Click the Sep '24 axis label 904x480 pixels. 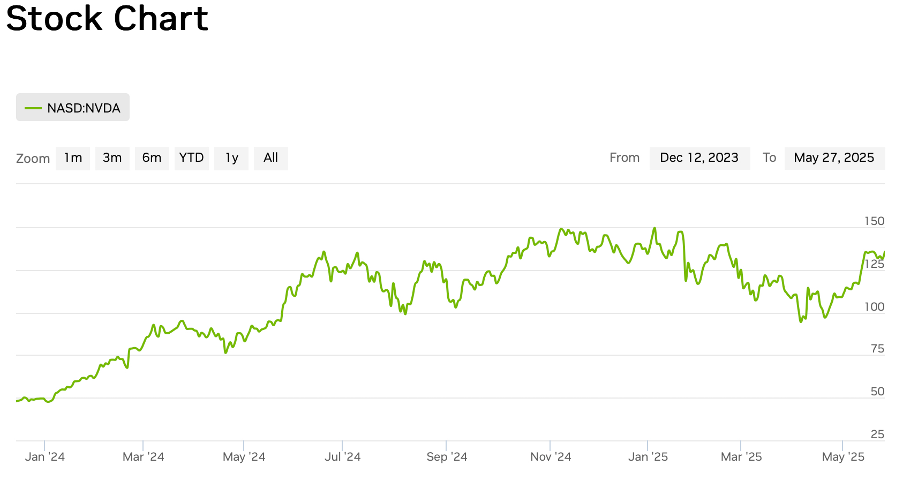tap(447, 457)
